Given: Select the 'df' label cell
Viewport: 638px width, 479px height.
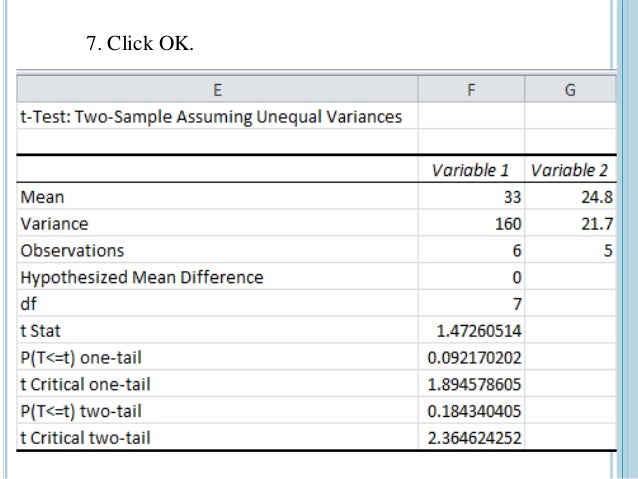Looking at the screenshot, I should pyautogui.click(x=217, y=304).
